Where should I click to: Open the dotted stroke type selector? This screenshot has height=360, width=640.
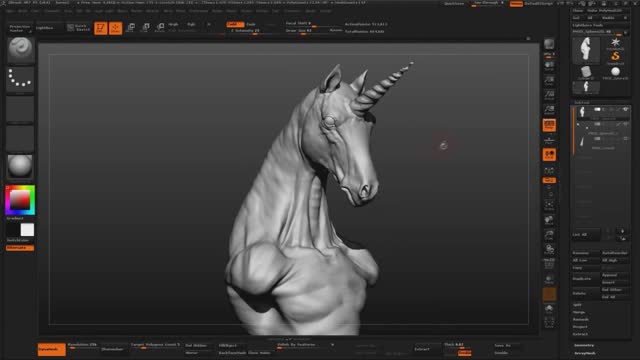point(20,78)
